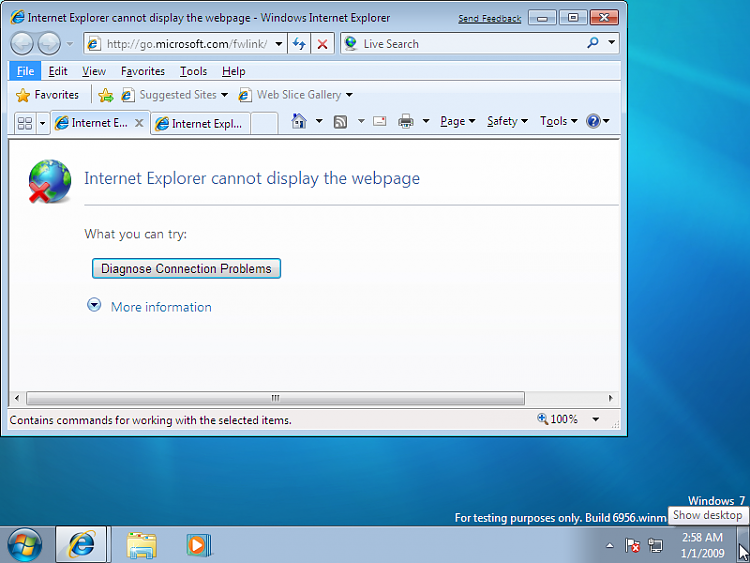Open the Safety command bar menu

(x=507, y=121)
